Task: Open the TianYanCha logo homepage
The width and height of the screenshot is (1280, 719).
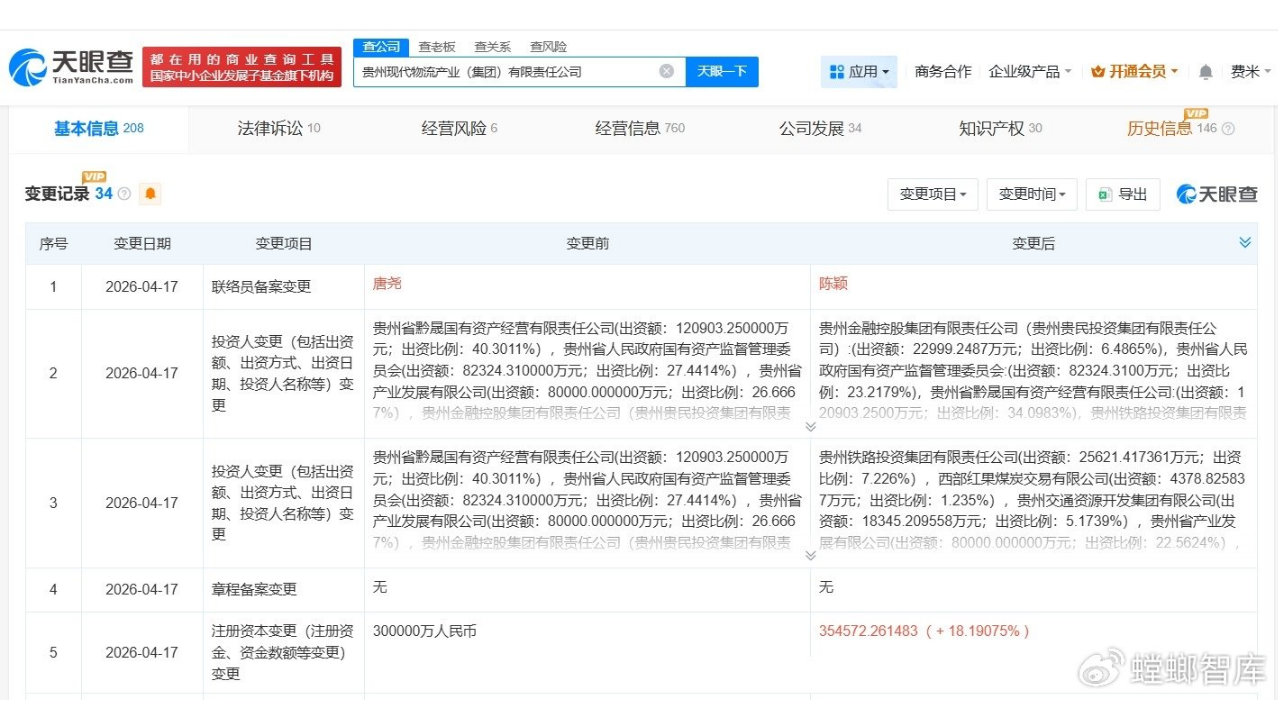Action: click(71, 67)
